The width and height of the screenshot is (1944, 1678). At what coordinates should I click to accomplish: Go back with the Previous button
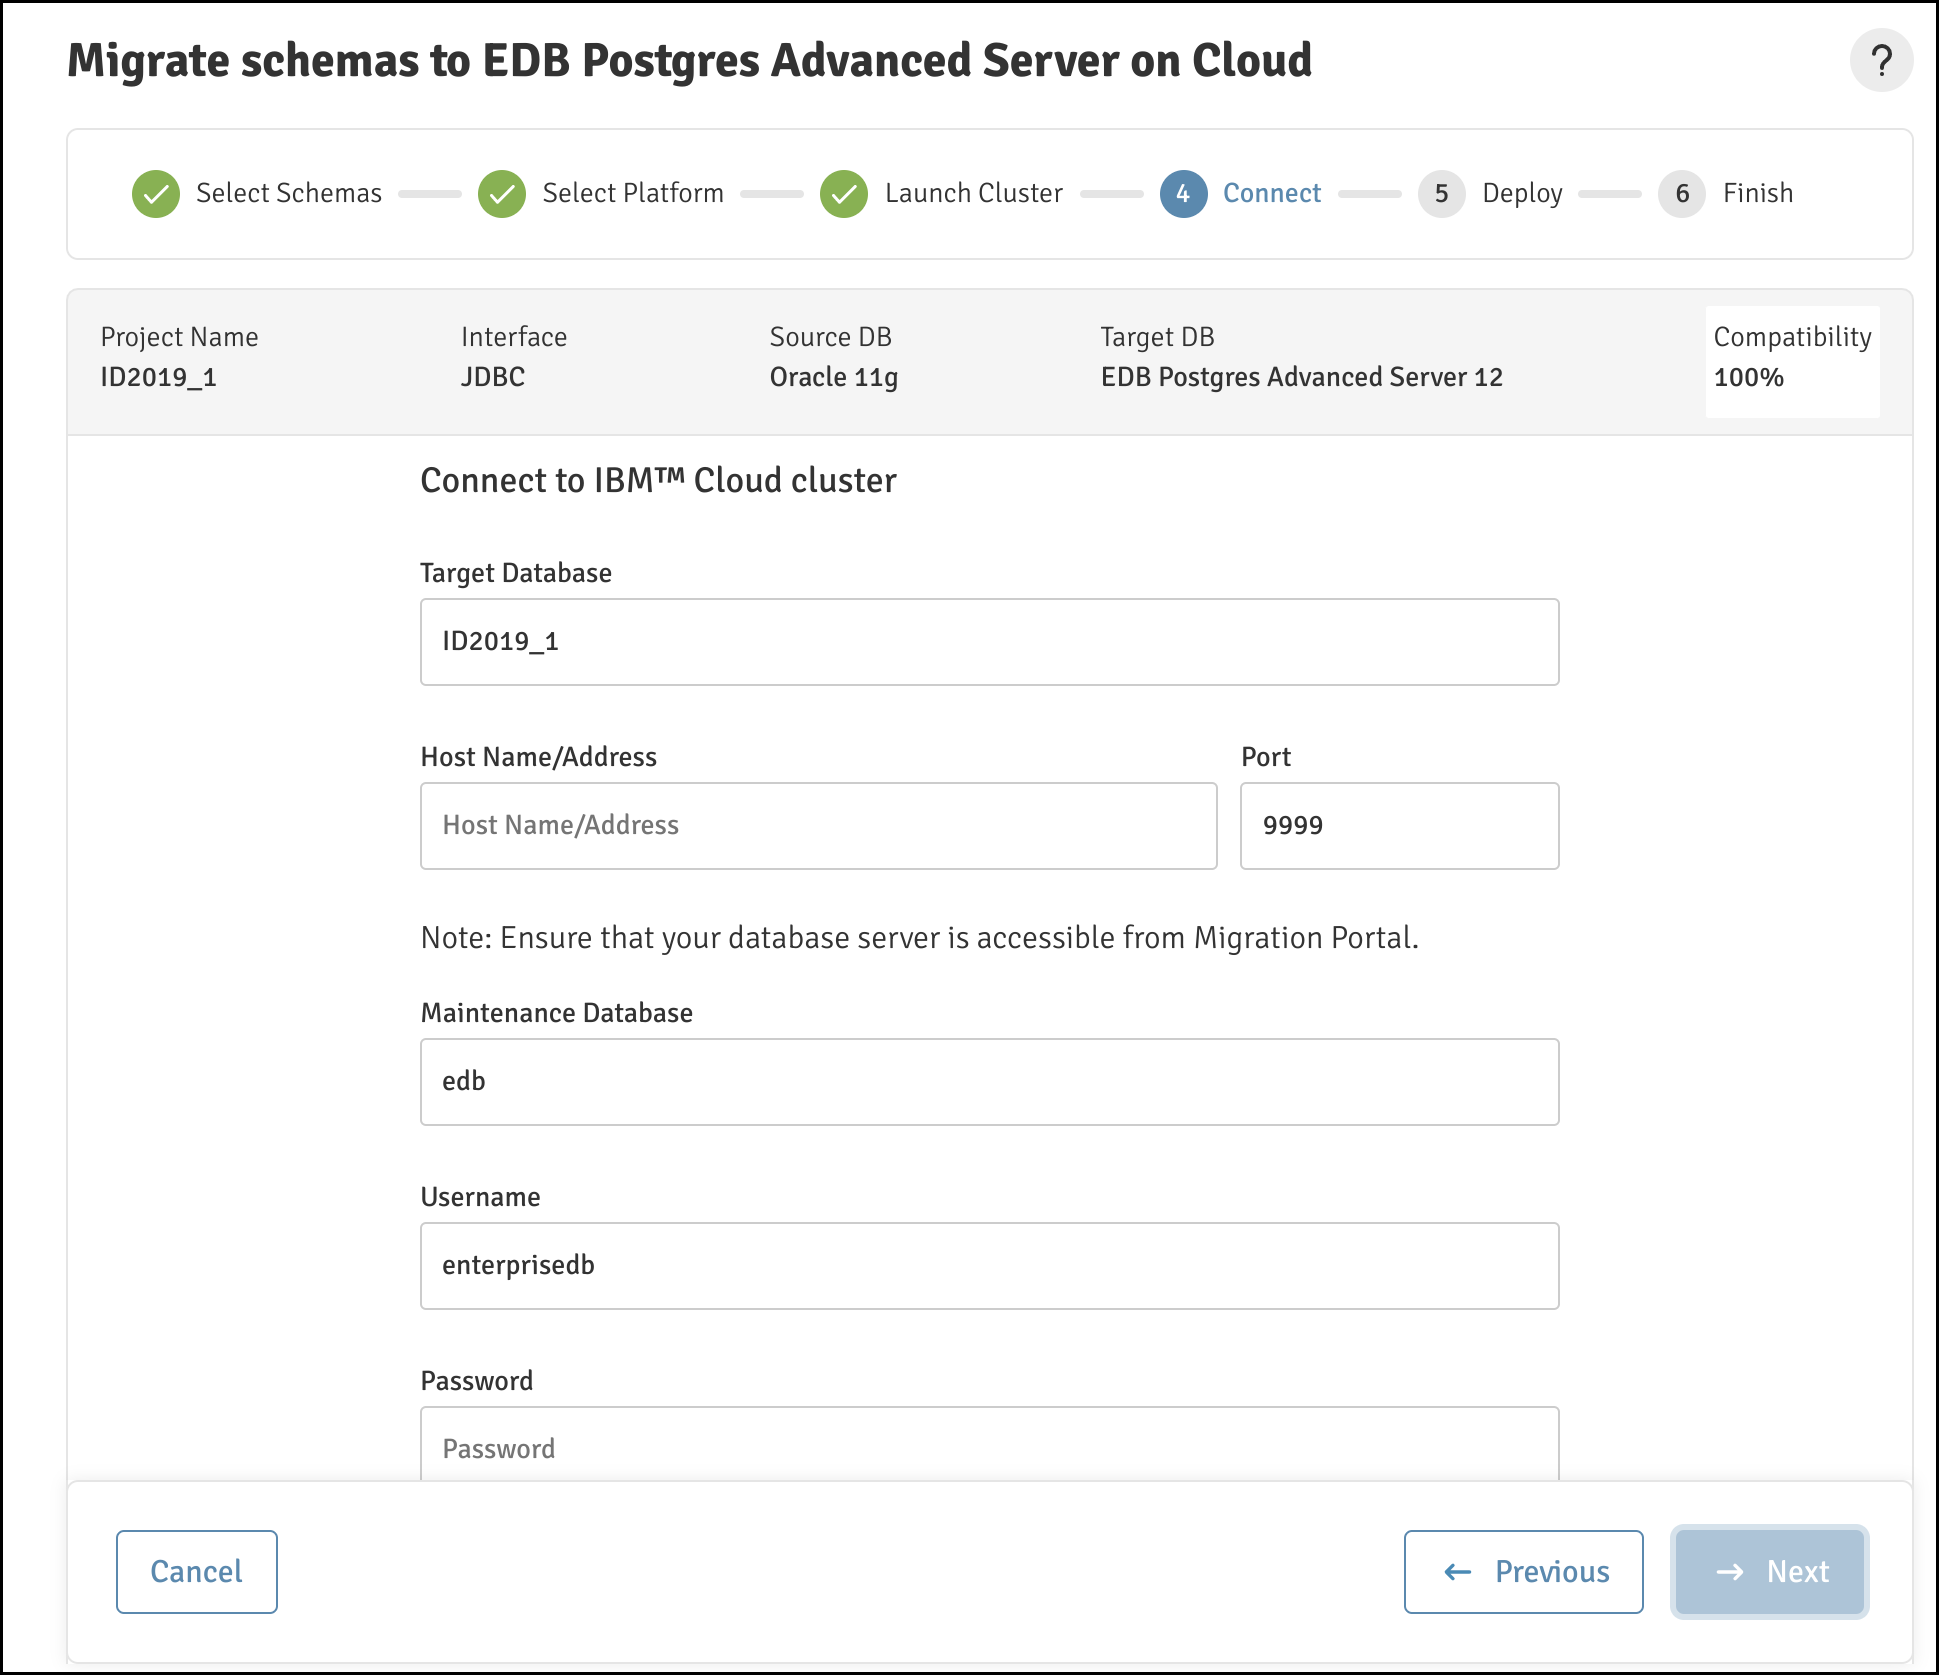[1523, 1571]
